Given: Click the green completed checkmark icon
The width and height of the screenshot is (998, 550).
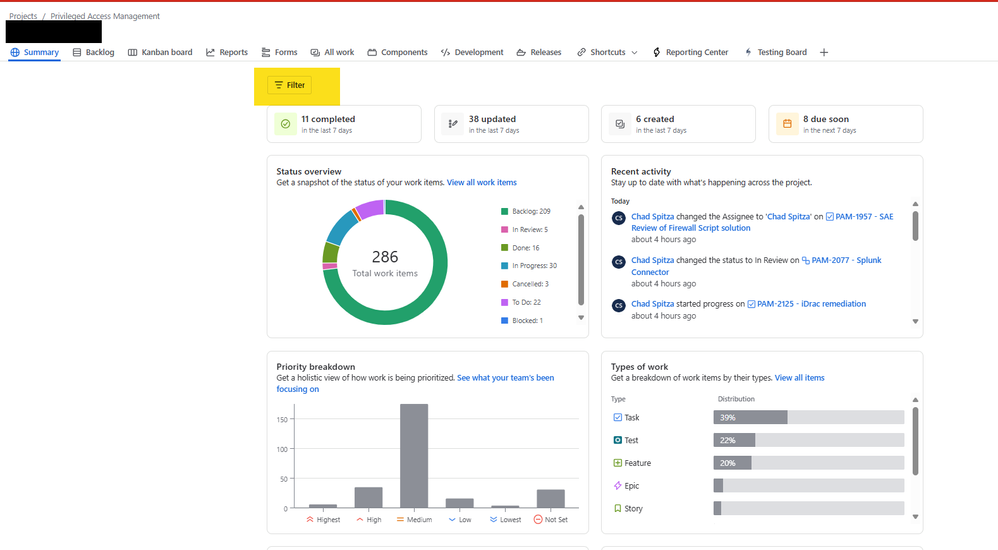Looking at the screenshot, I should coord(286,124).
